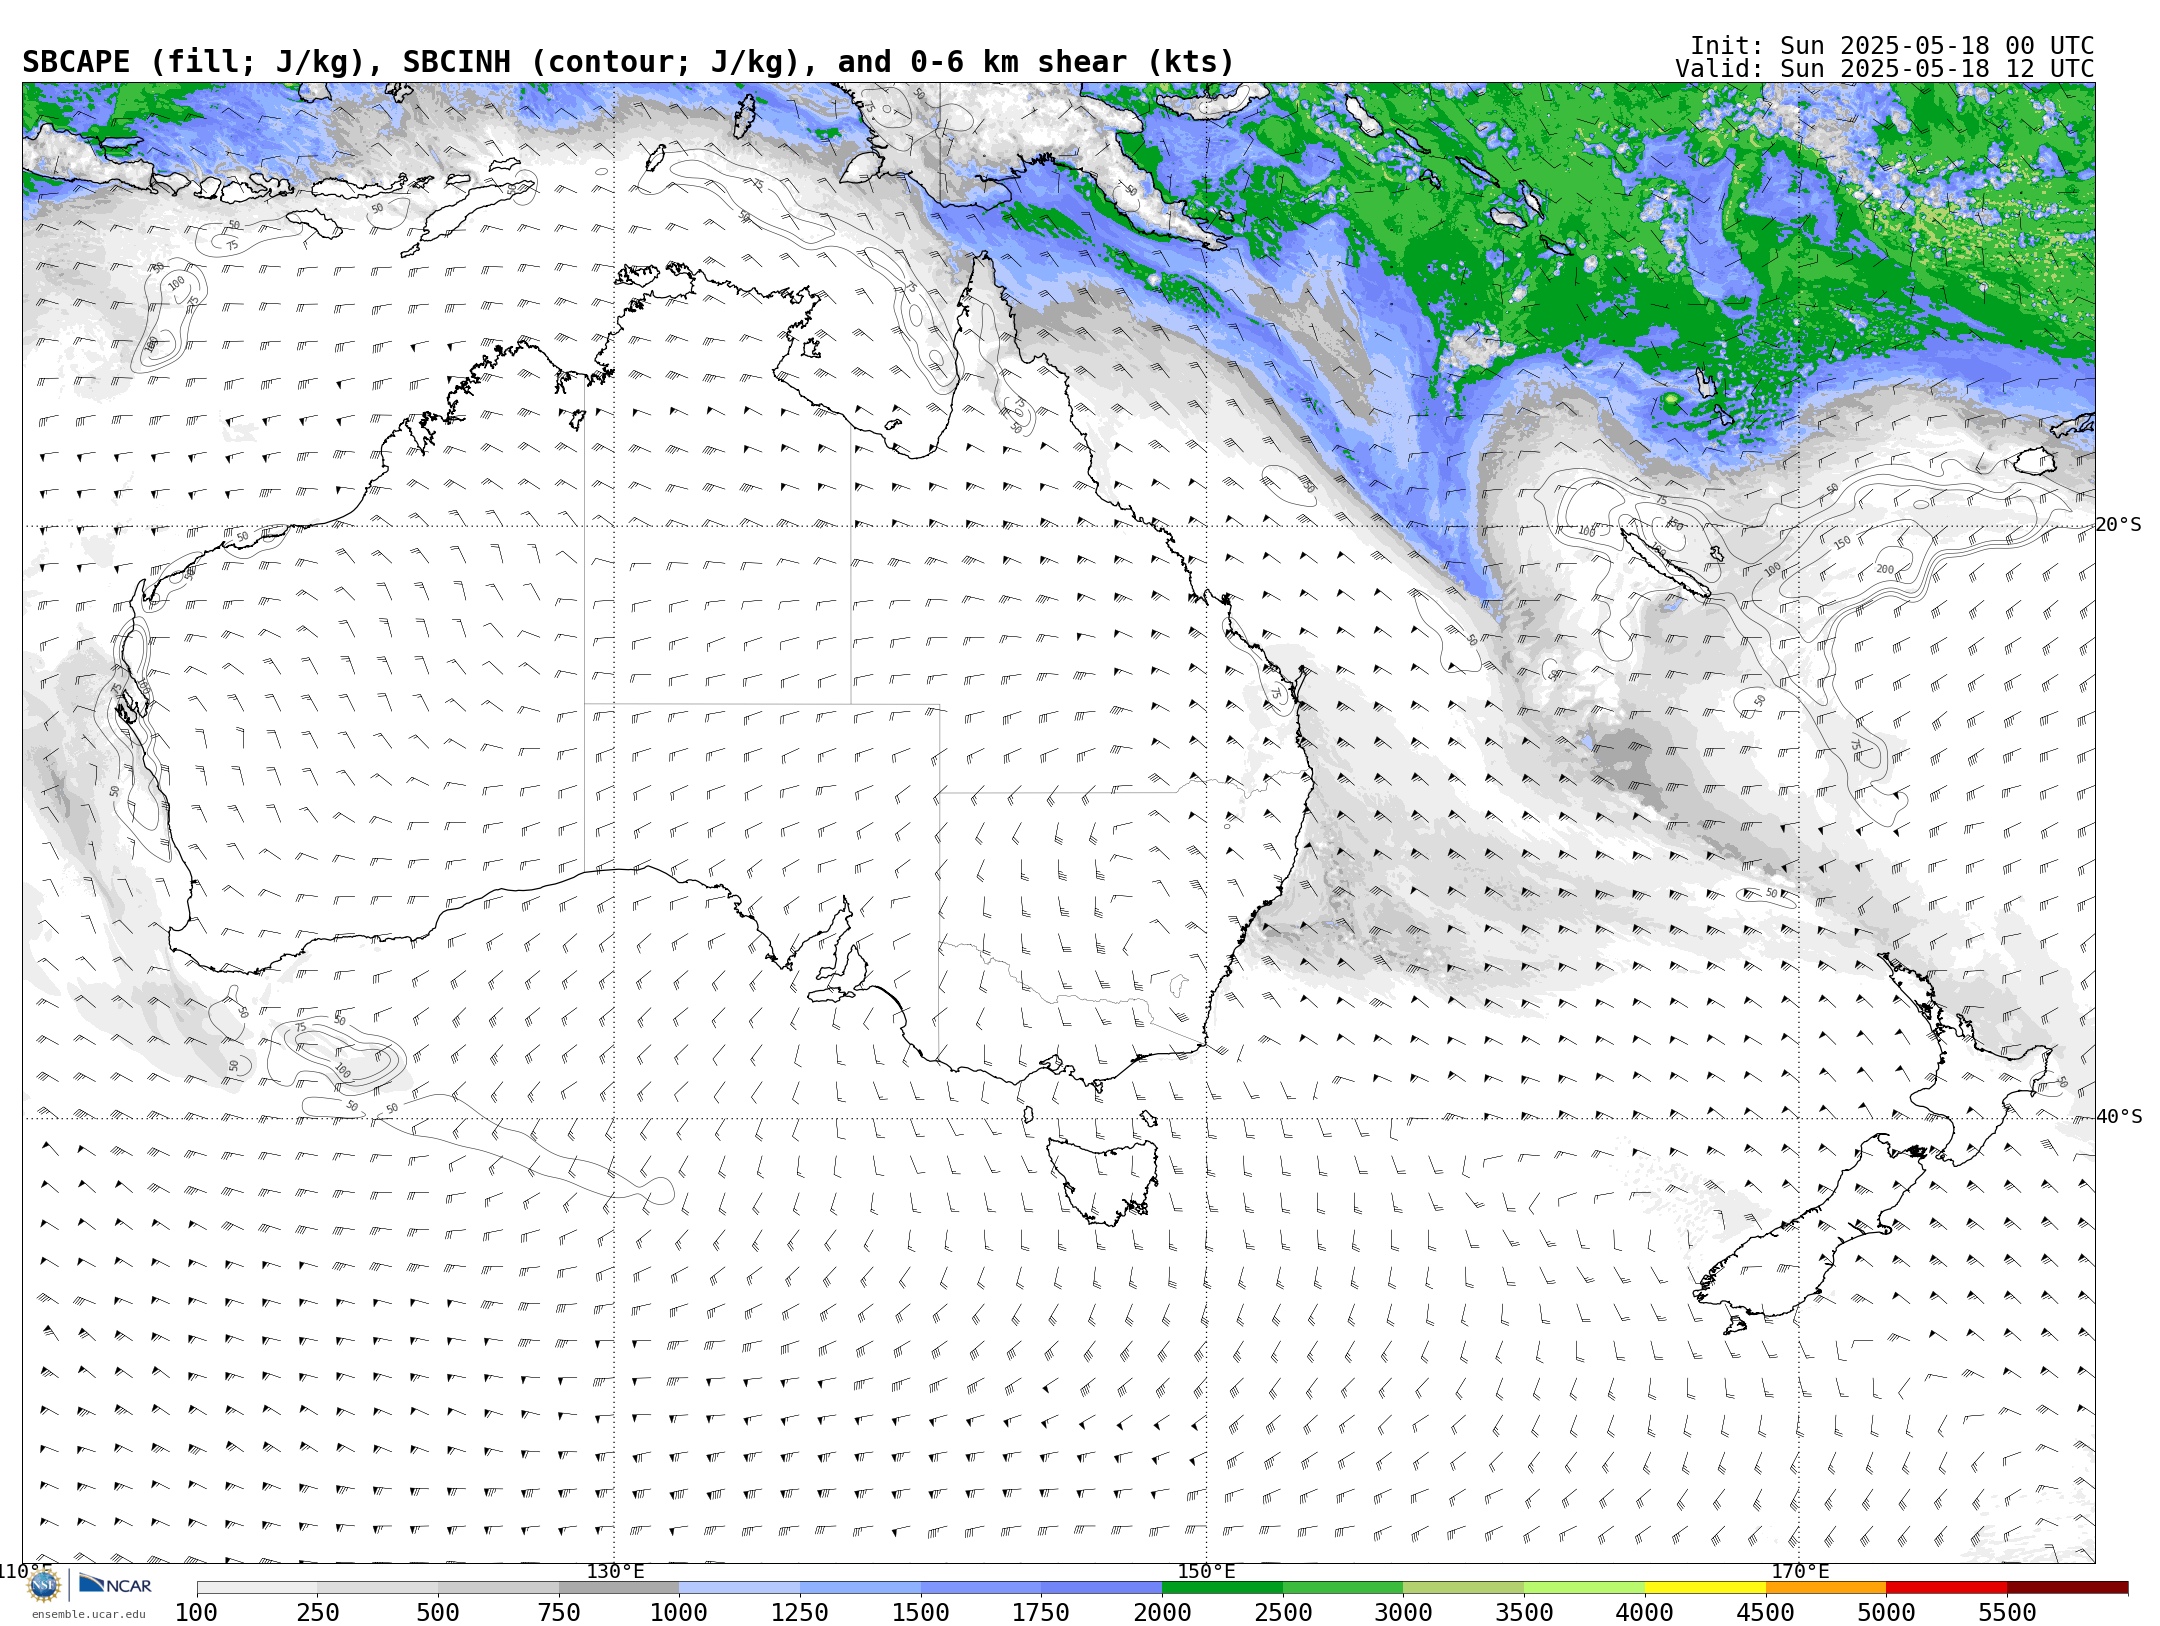Select the Valid: Sun 2025-05-18 12 UTC text
The image size is (2160, 1626).
(x=1885, y=69)
